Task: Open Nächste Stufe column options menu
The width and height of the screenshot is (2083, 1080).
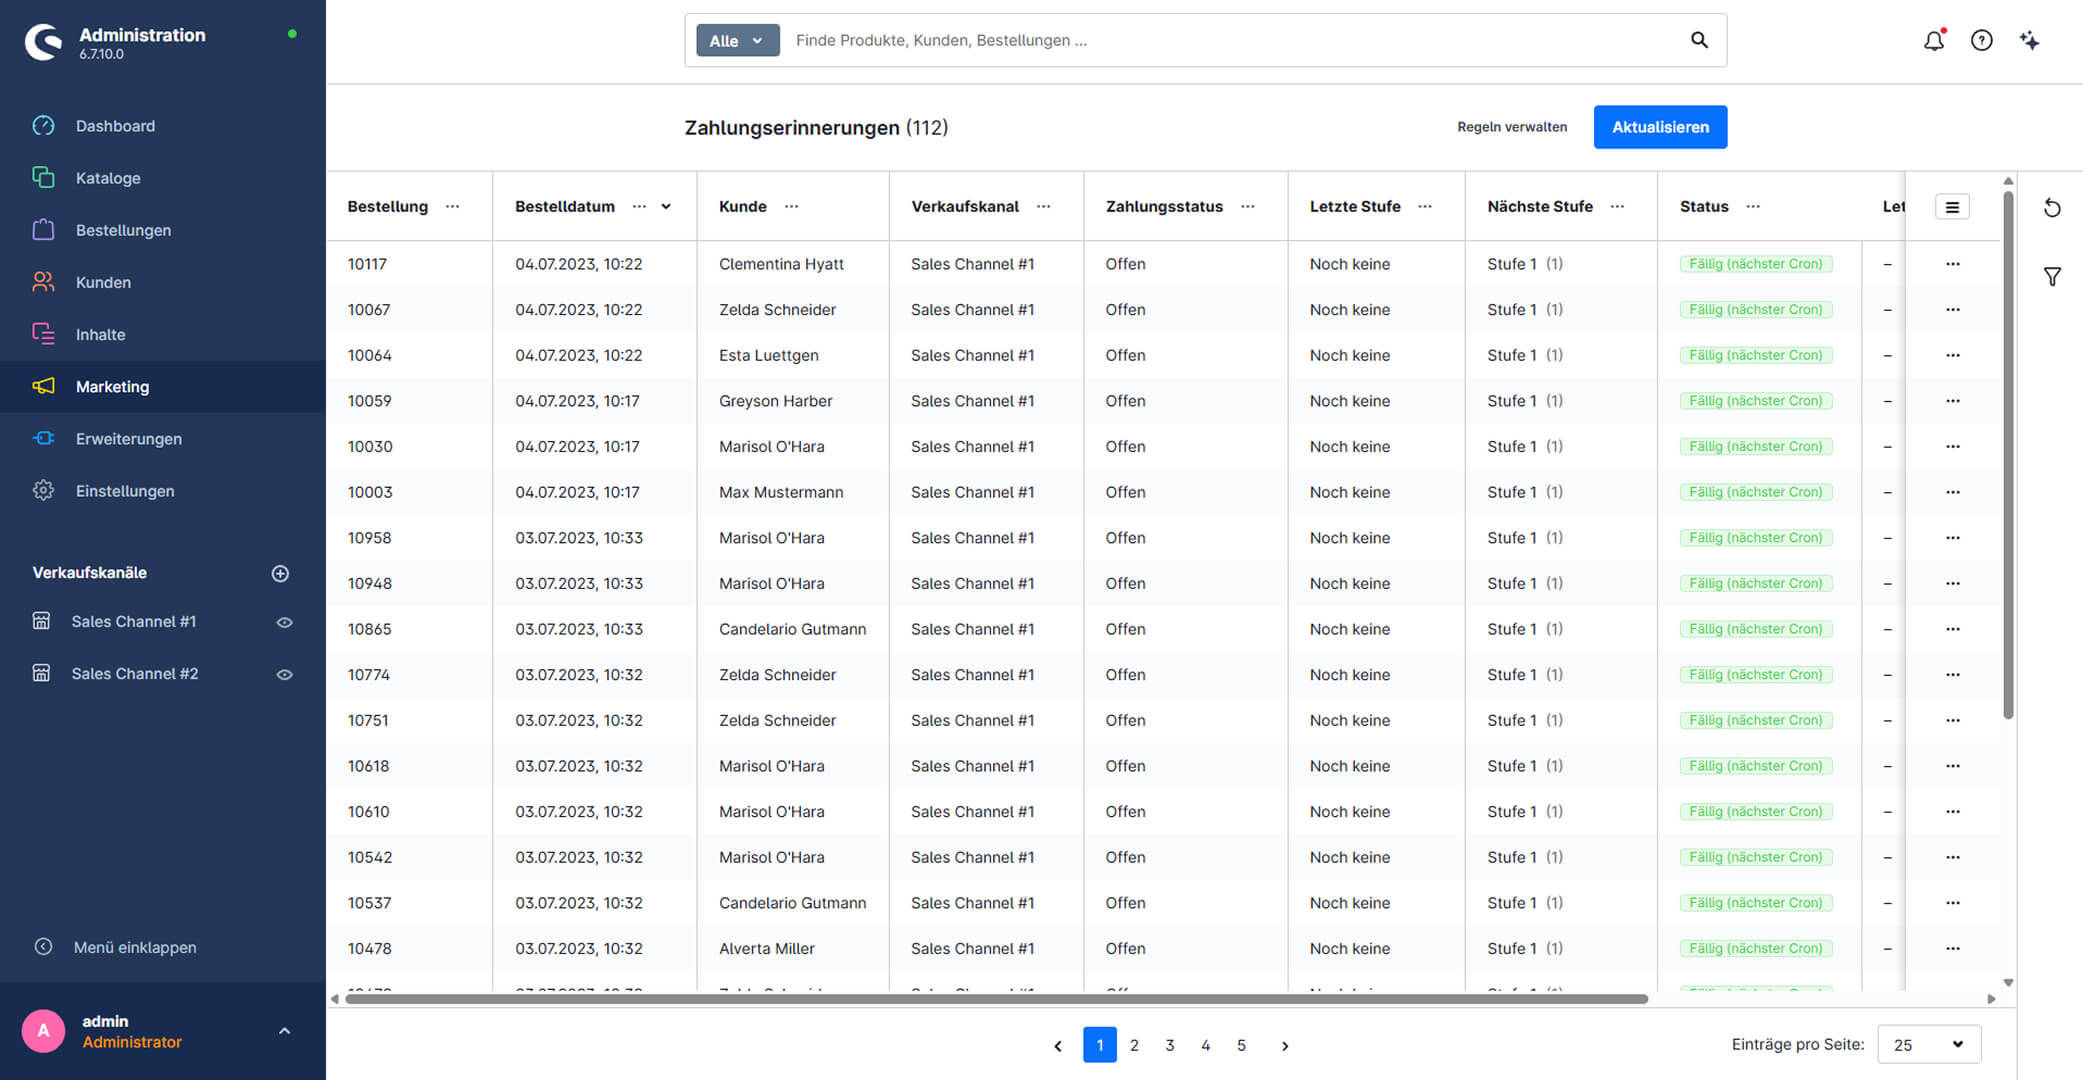Action: click(x=1617, y=207)
